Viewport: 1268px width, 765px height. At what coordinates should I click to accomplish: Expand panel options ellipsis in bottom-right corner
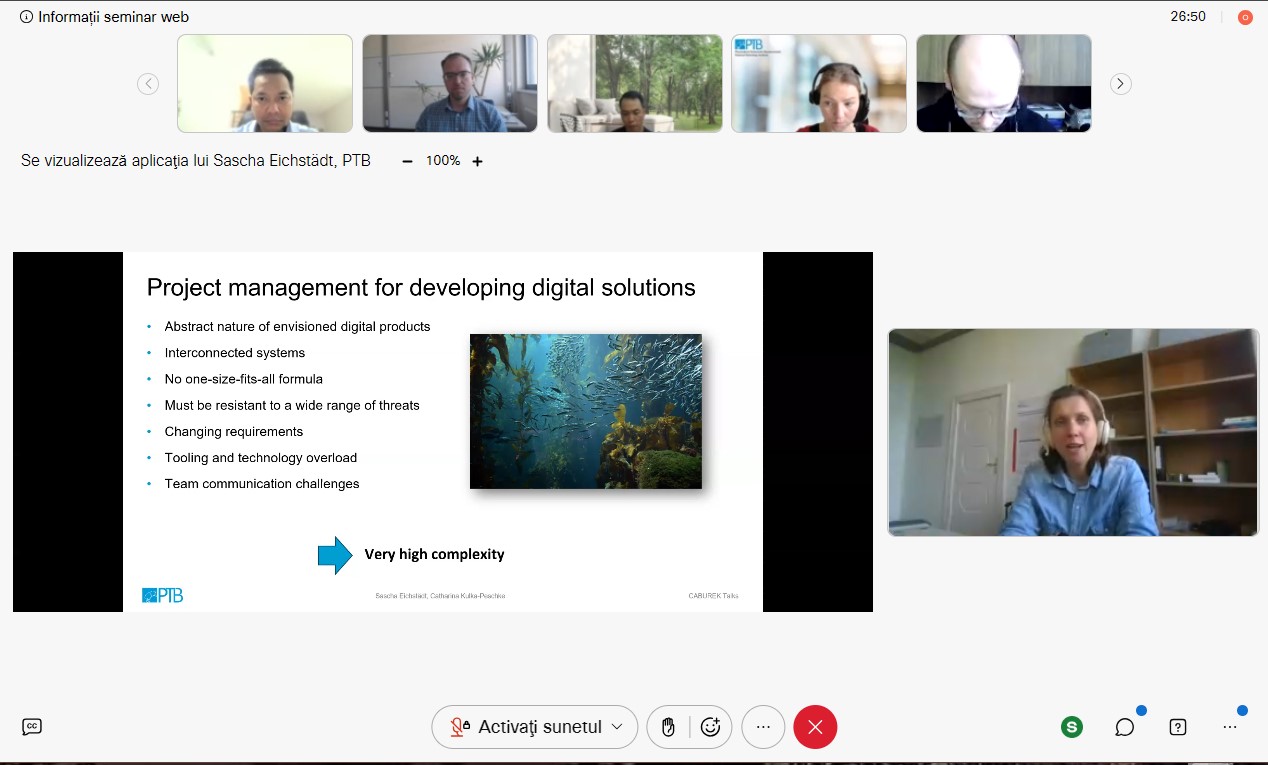pyautogui.click(x=1230, y=727)
